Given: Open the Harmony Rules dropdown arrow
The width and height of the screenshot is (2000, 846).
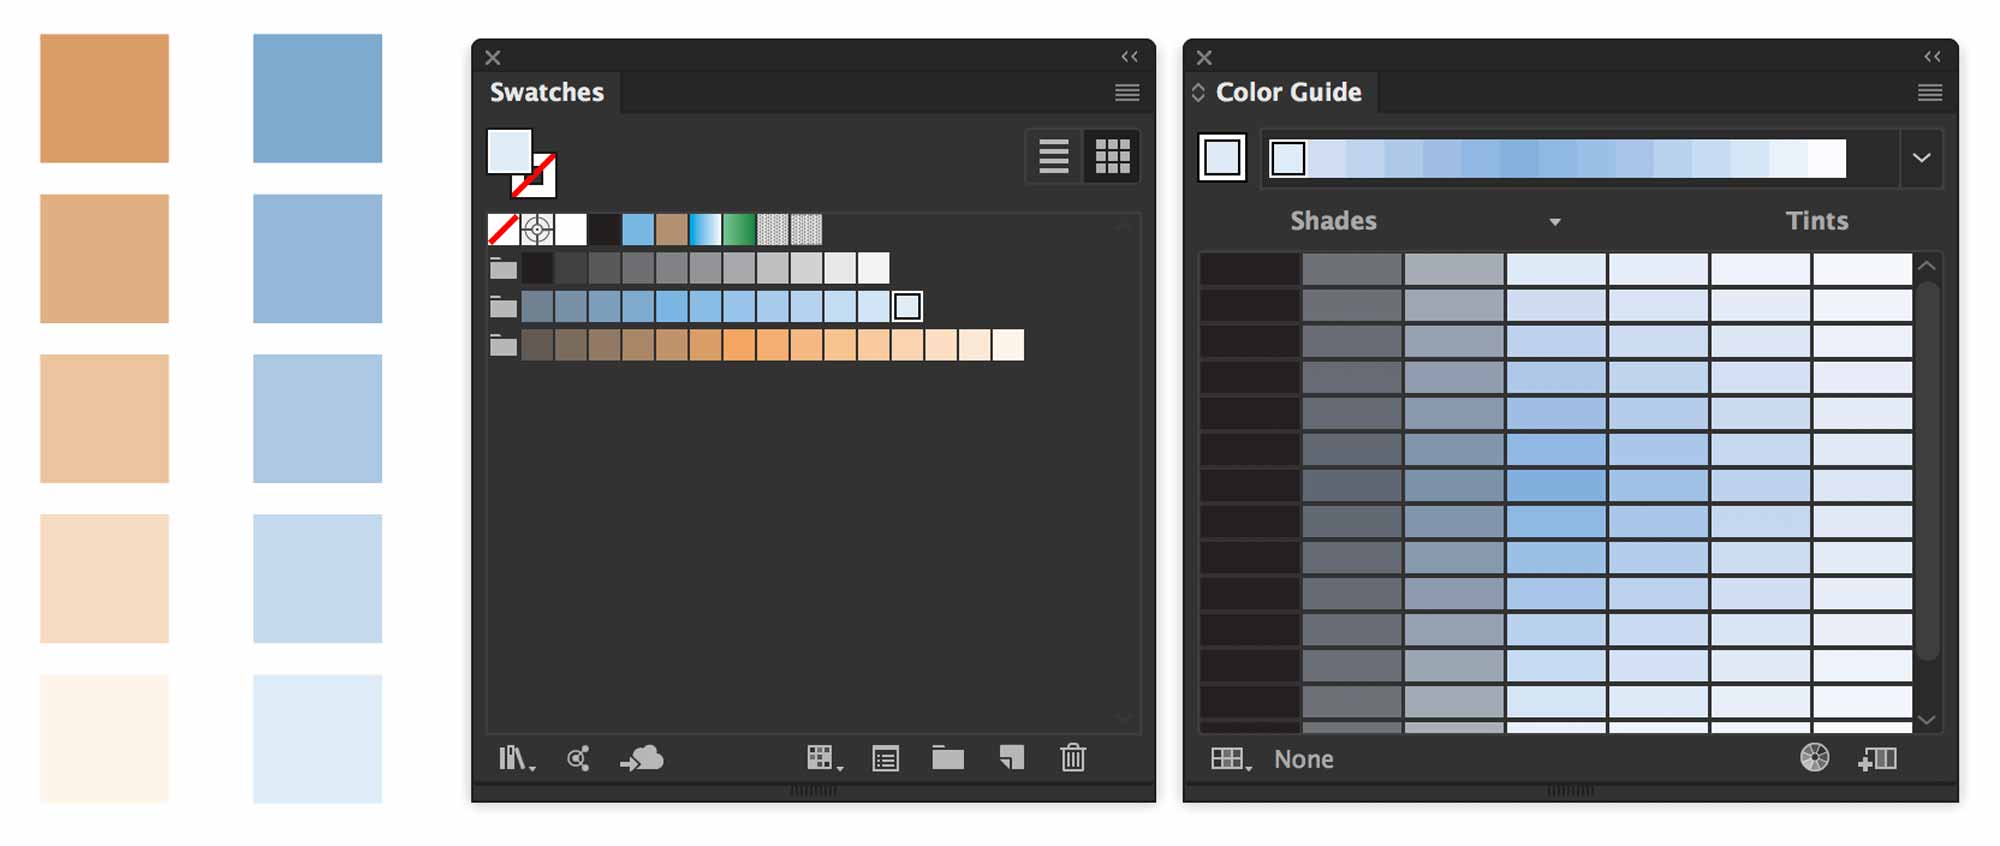Looking at the screenshot, I should 1921,158.
